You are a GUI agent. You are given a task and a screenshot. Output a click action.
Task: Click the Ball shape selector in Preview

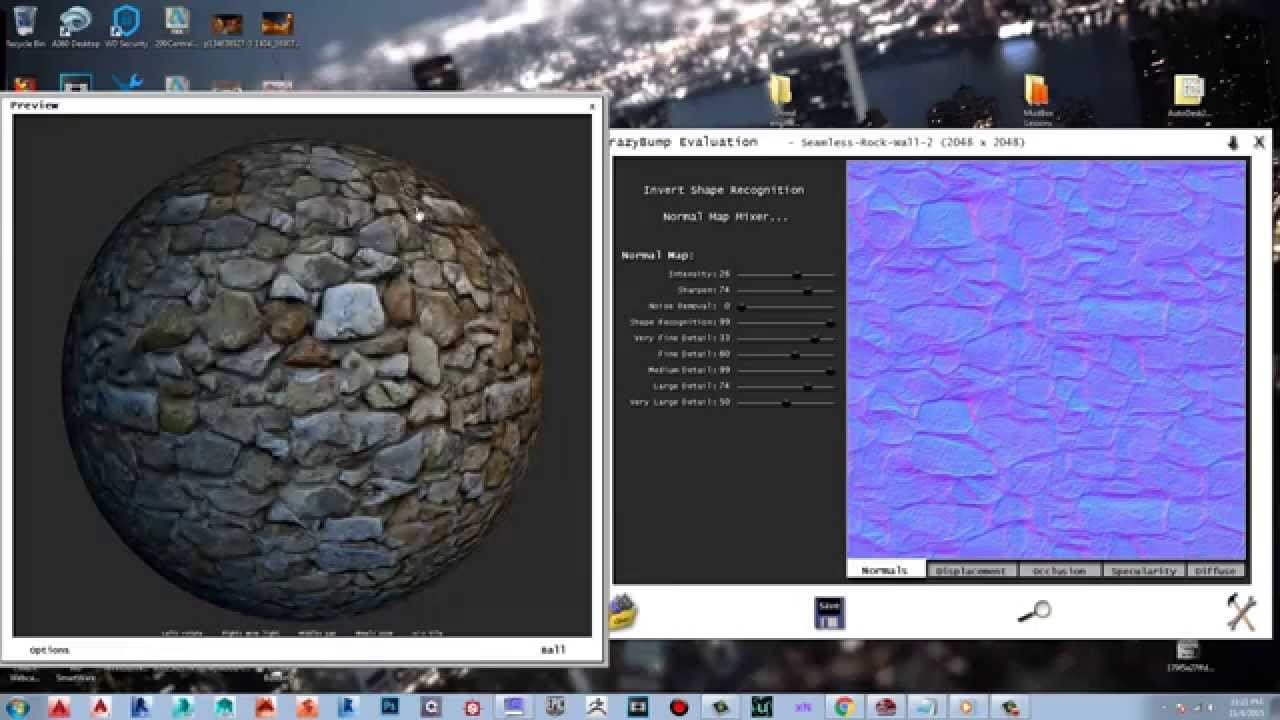click(553, 650)
